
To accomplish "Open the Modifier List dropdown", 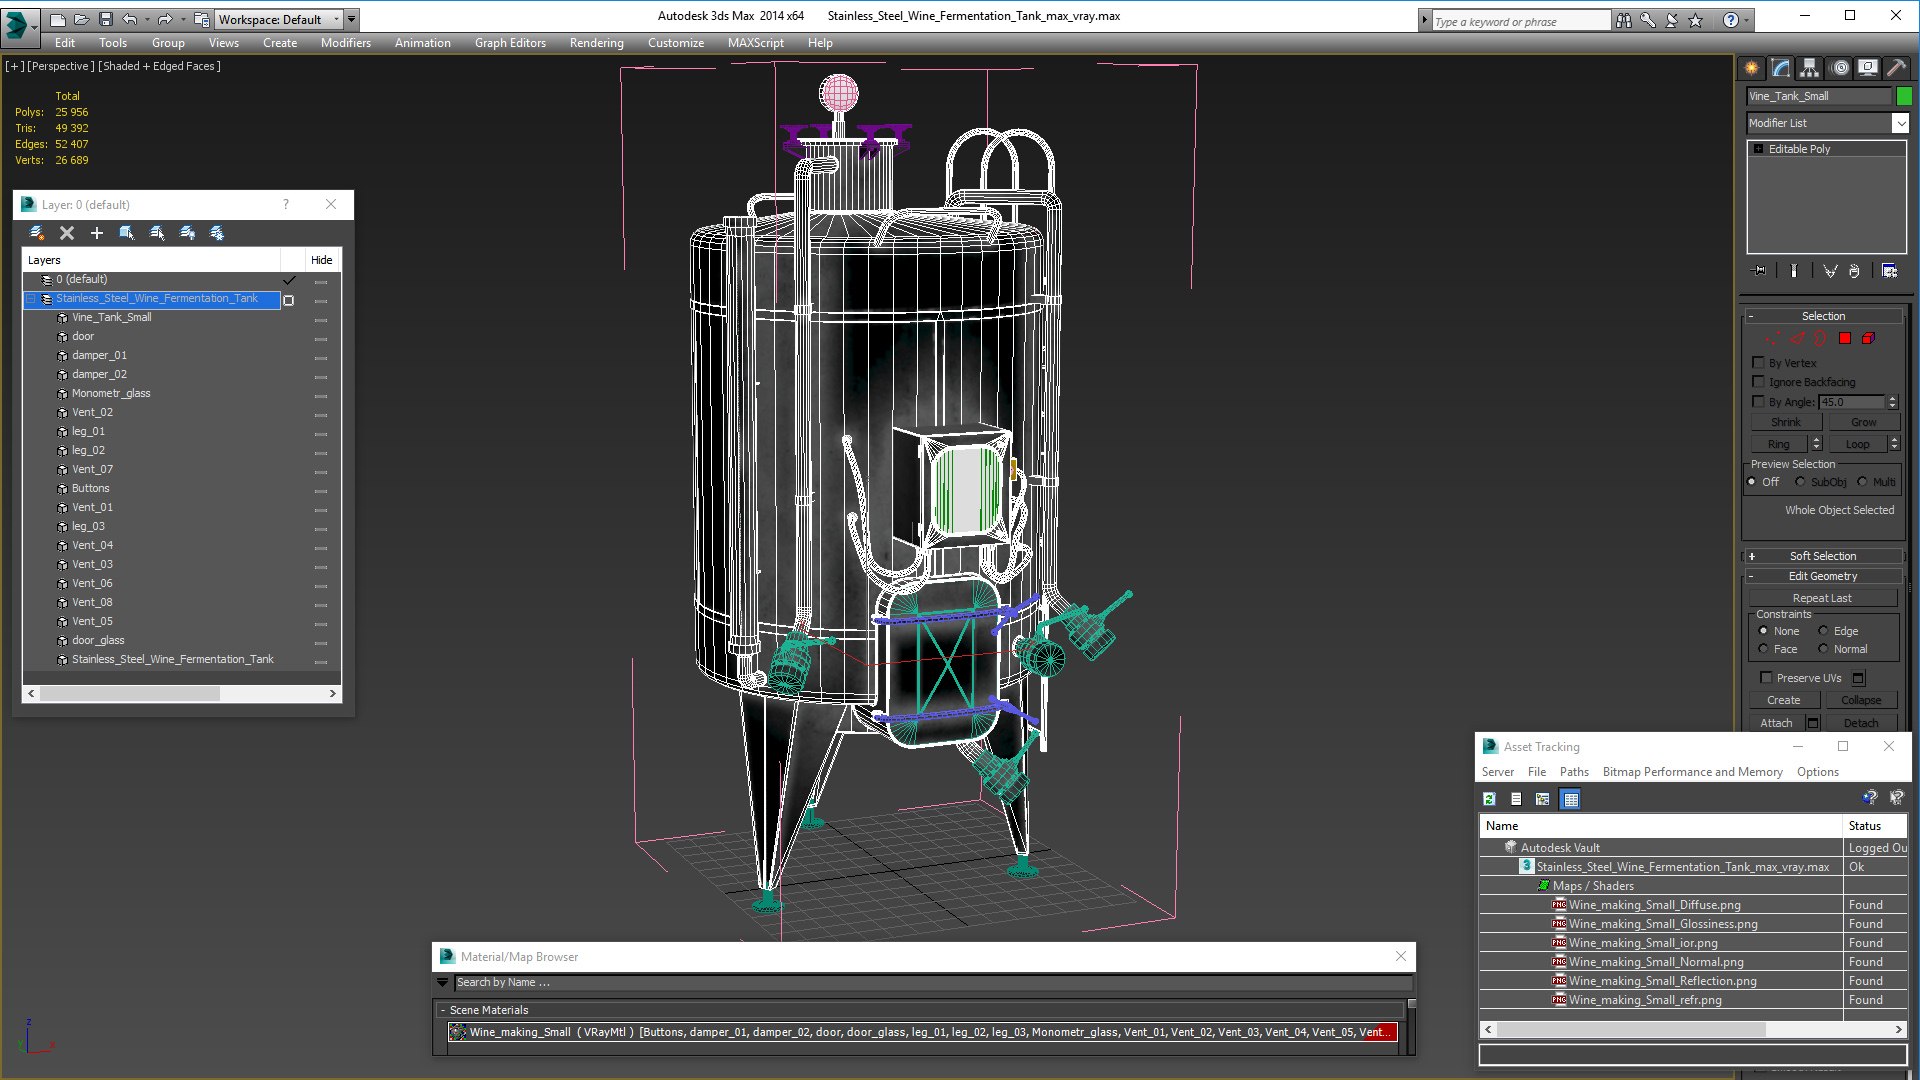I will tap(1900, 123).
